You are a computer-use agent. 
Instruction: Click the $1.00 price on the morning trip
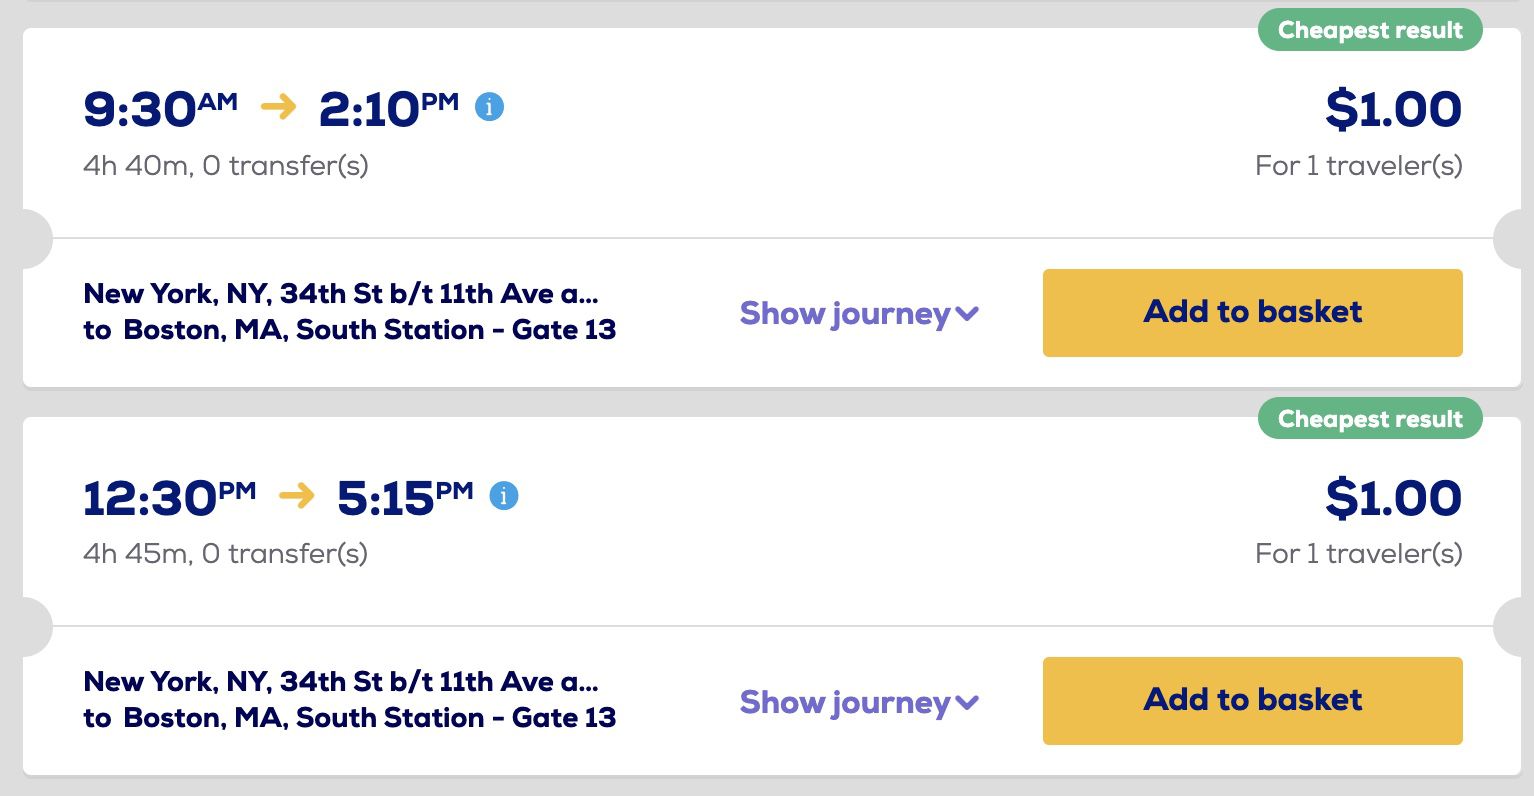[x=1393, y=109]
